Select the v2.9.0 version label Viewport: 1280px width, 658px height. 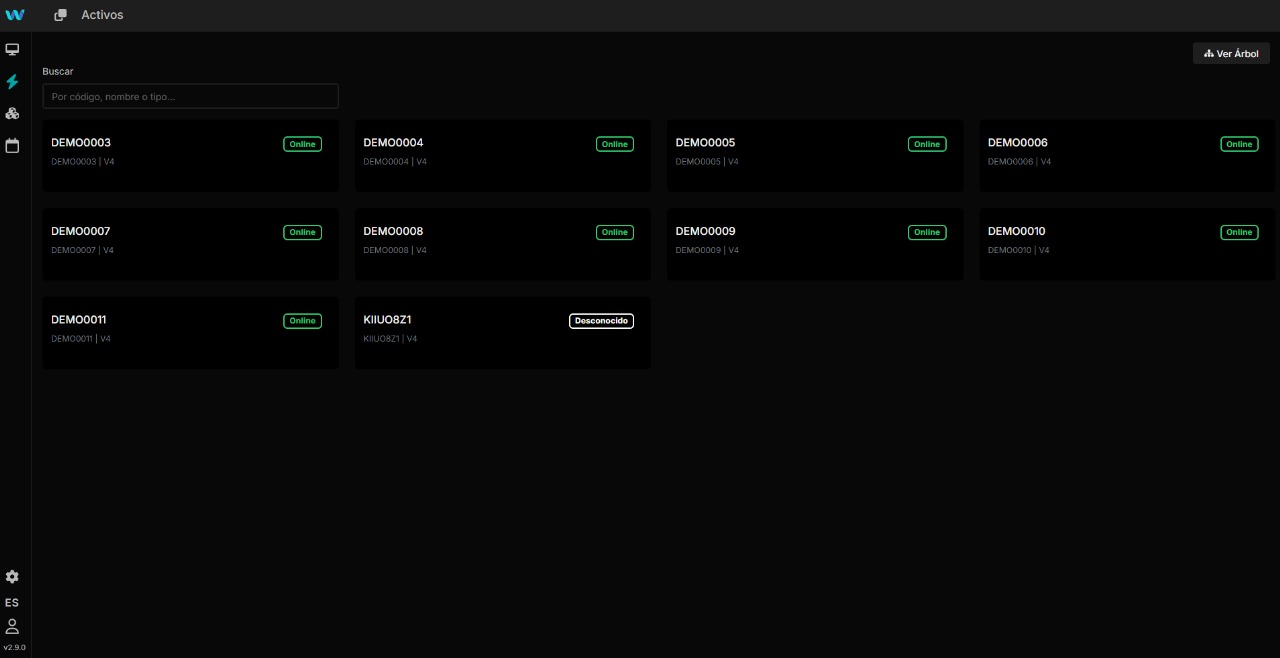pyautogui.click(x=14, y=647)
